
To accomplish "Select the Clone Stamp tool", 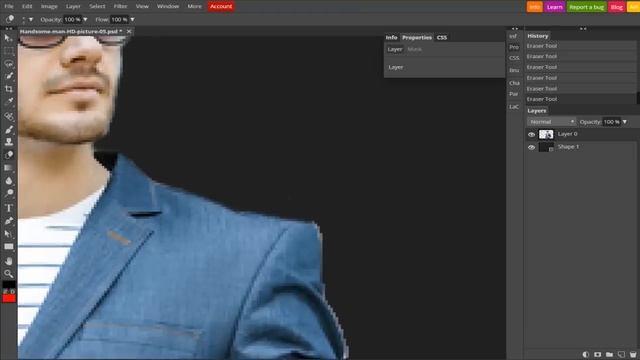I will 8,142.
